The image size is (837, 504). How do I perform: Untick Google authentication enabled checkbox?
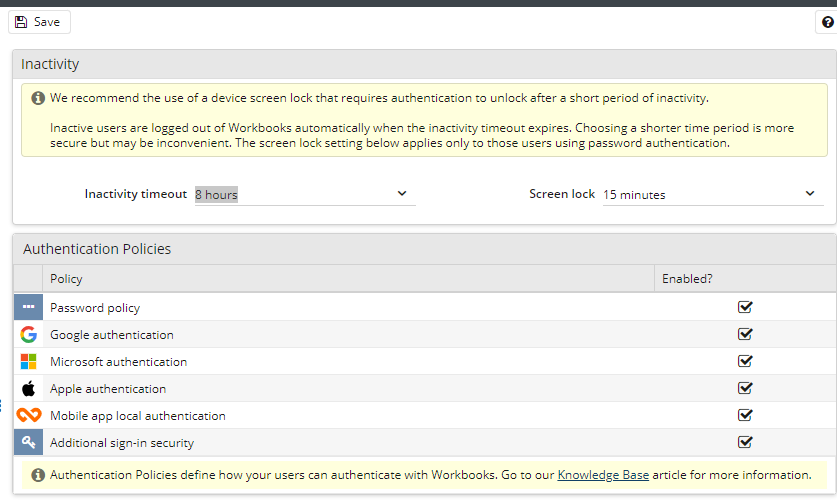tap(745, 334)
